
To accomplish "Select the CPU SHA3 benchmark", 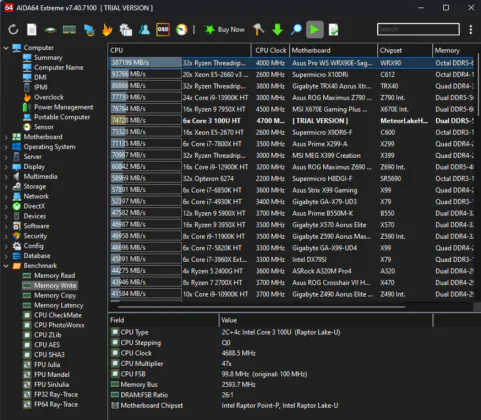I will [x=49, y=355].
